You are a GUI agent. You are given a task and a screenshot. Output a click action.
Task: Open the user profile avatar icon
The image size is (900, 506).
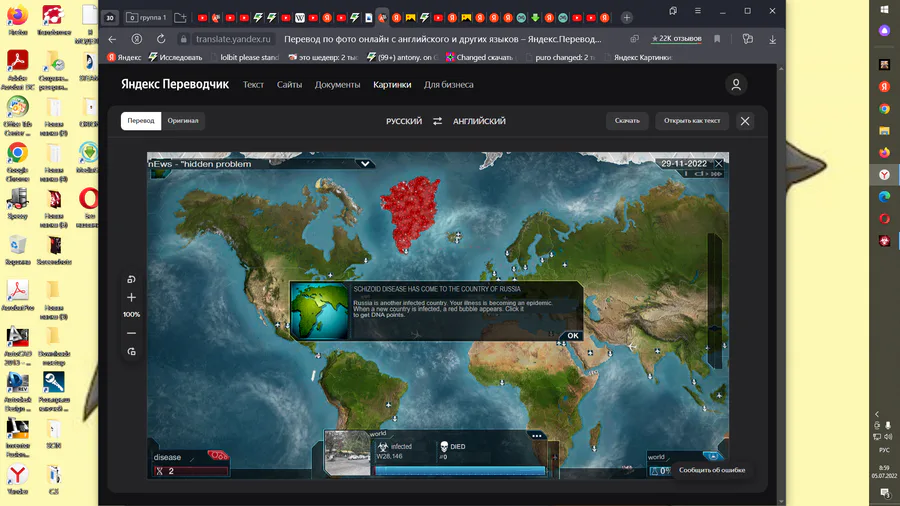736,84
